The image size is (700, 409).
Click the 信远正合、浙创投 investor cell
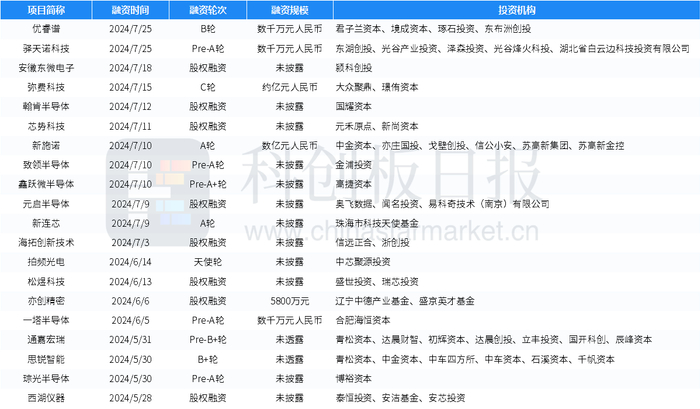click(x=373, y=242)
